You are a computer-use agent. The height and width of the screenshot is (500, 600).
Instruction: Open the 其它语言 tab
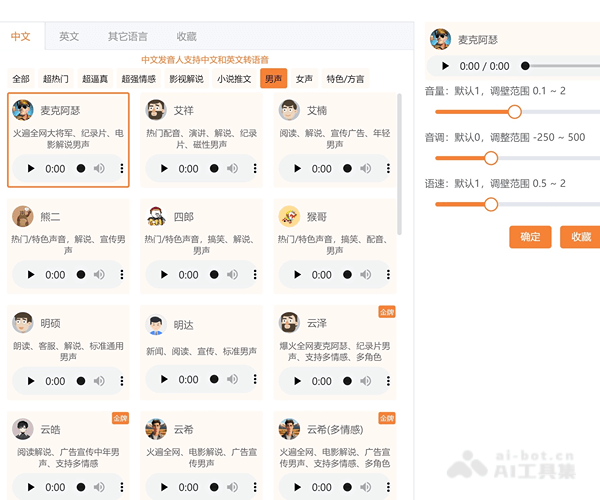pos(128,36)
